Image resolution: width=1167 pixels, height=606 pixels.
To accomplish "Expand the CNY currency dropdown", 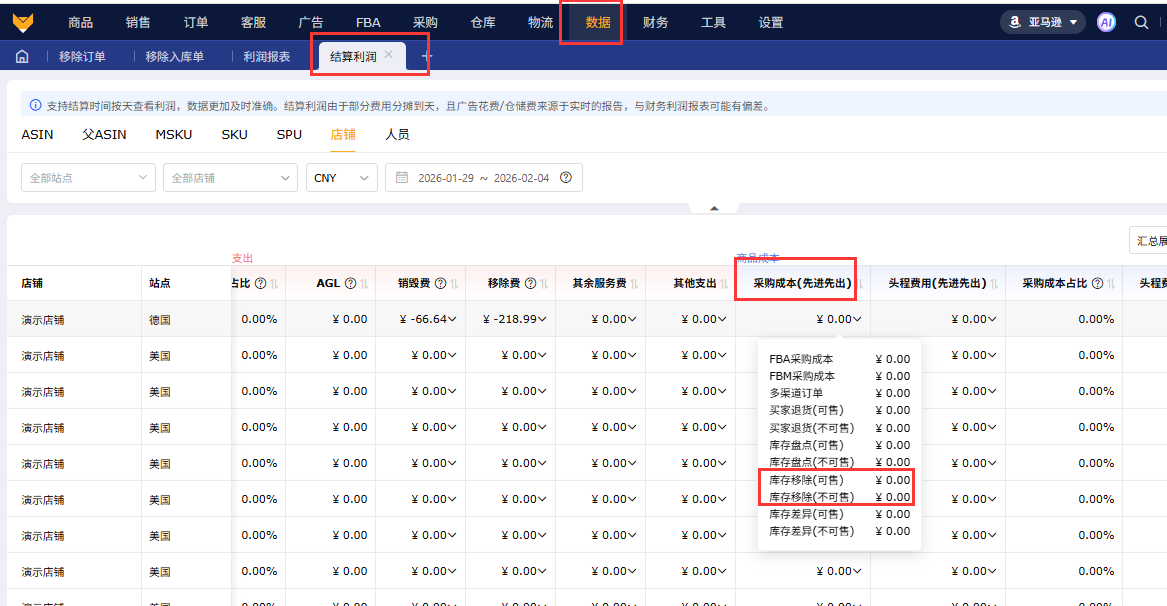I will (x=341, y=178).
